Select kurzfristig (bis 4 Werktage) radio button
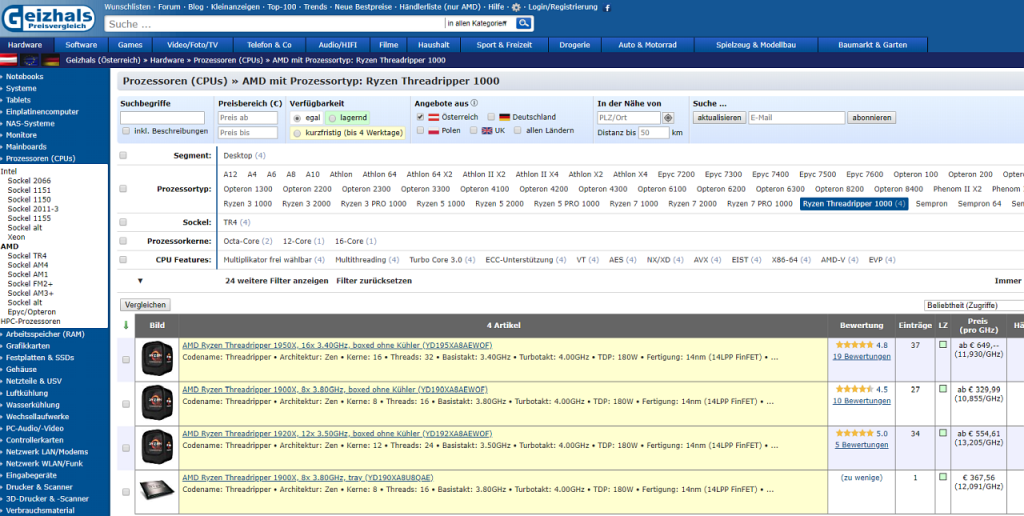Screen dimensions: 1024x516 (298, 133)
